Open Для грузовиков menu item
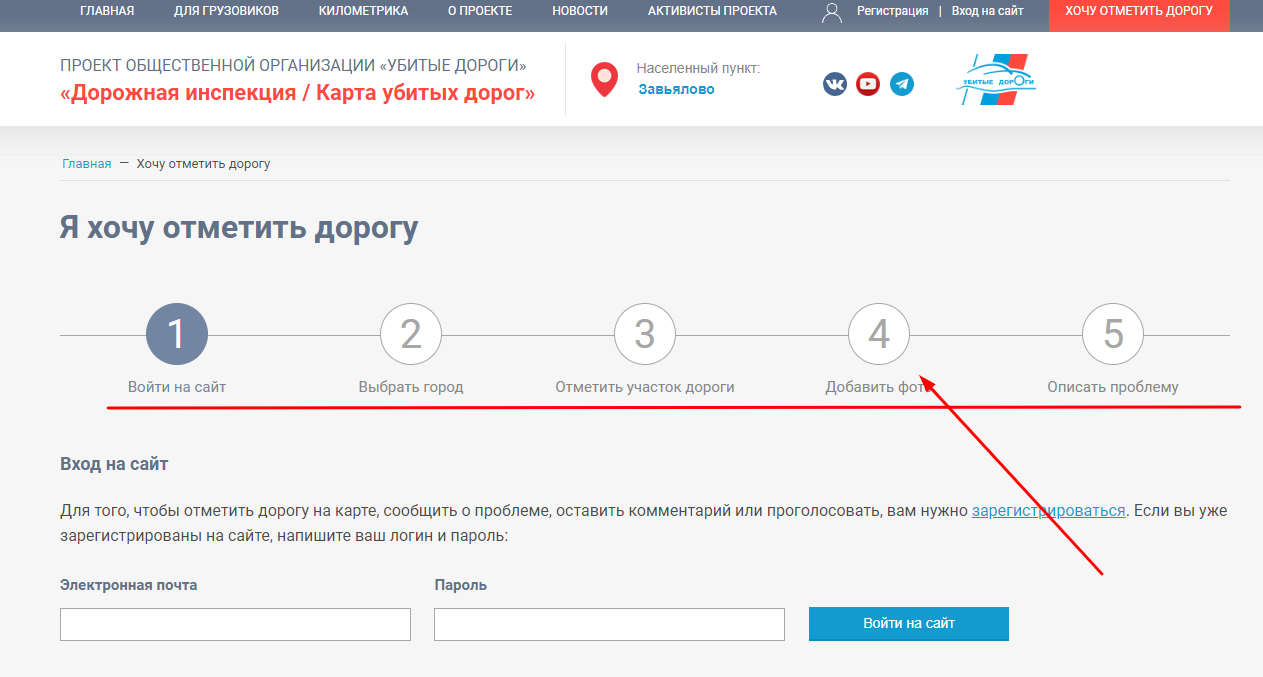The width and height of the screenshot is (1263, 677). pos(226,11)
